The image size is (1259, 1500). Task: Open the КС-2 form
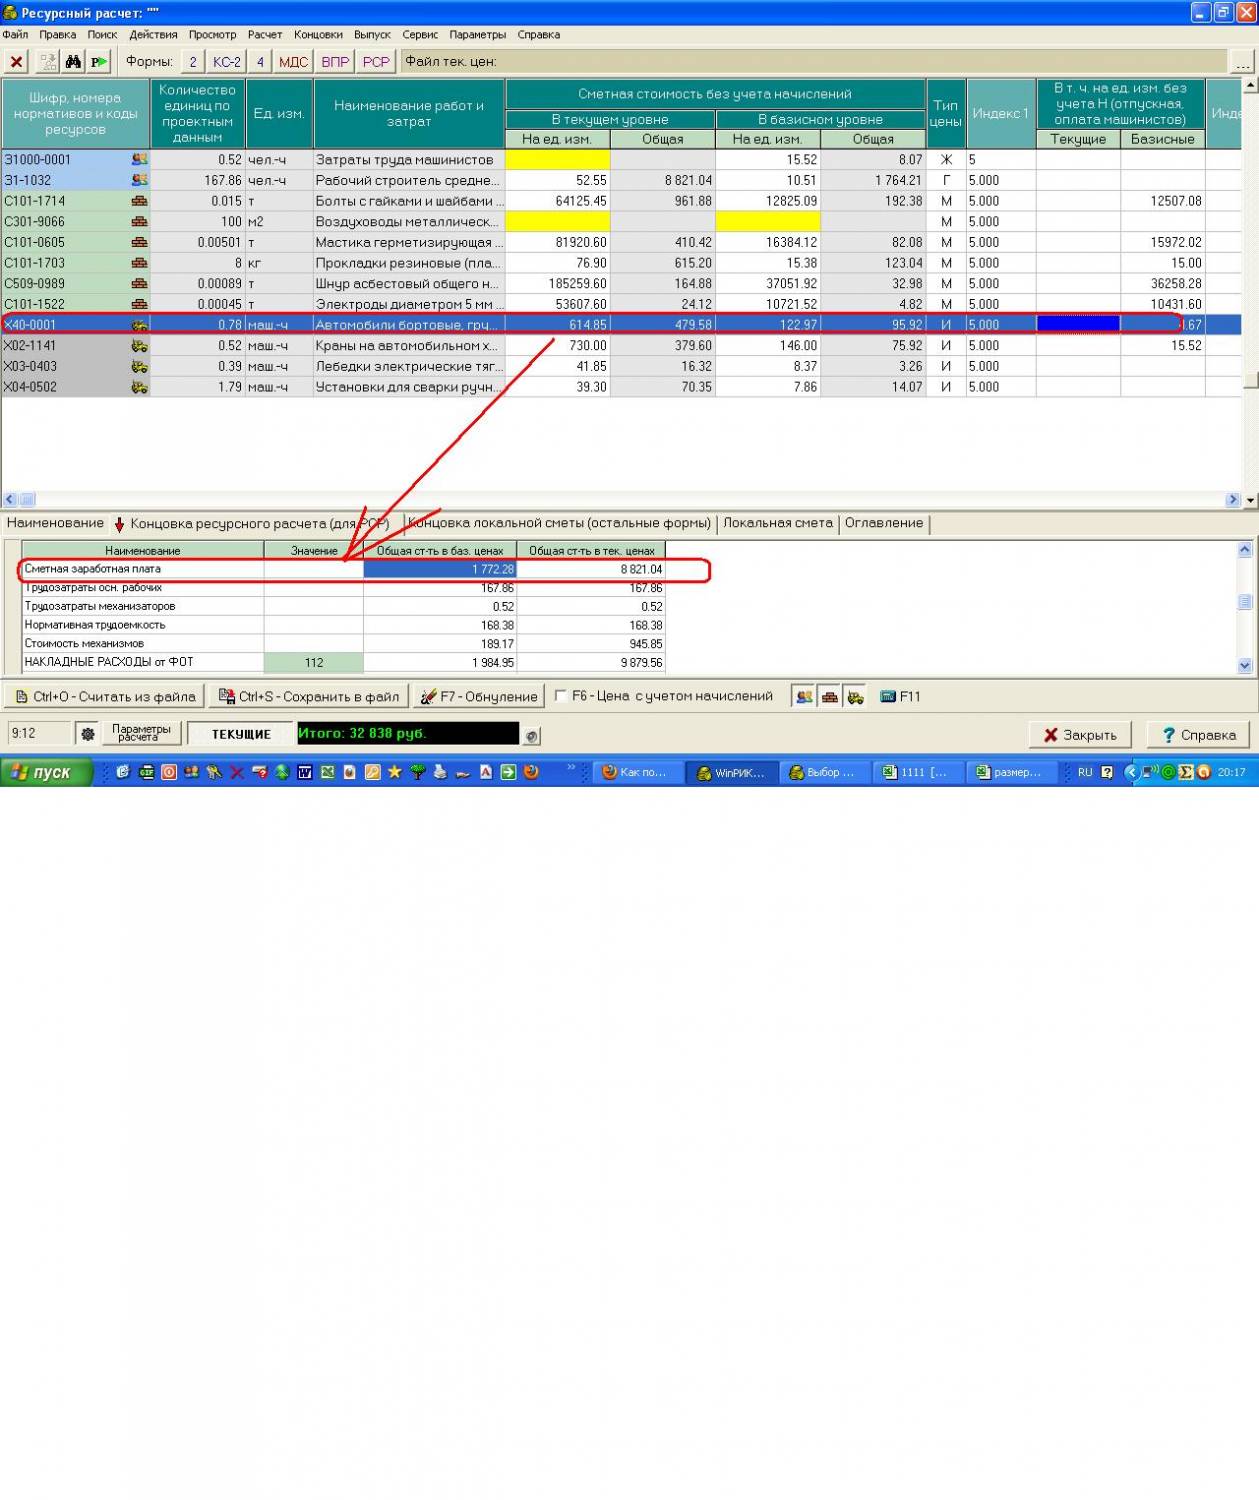(x=227, y=62)
